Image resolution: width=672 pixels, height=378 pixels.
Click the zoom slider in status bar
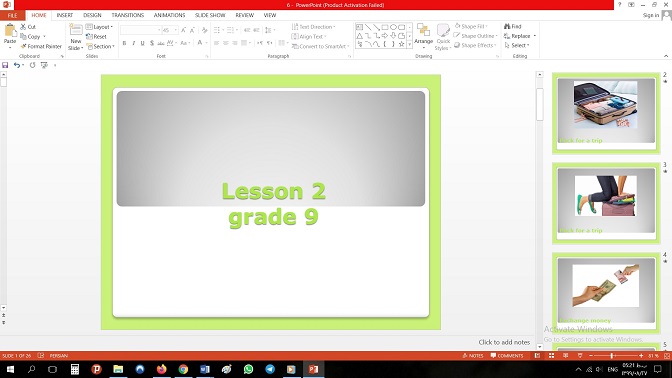click(615, 356)
